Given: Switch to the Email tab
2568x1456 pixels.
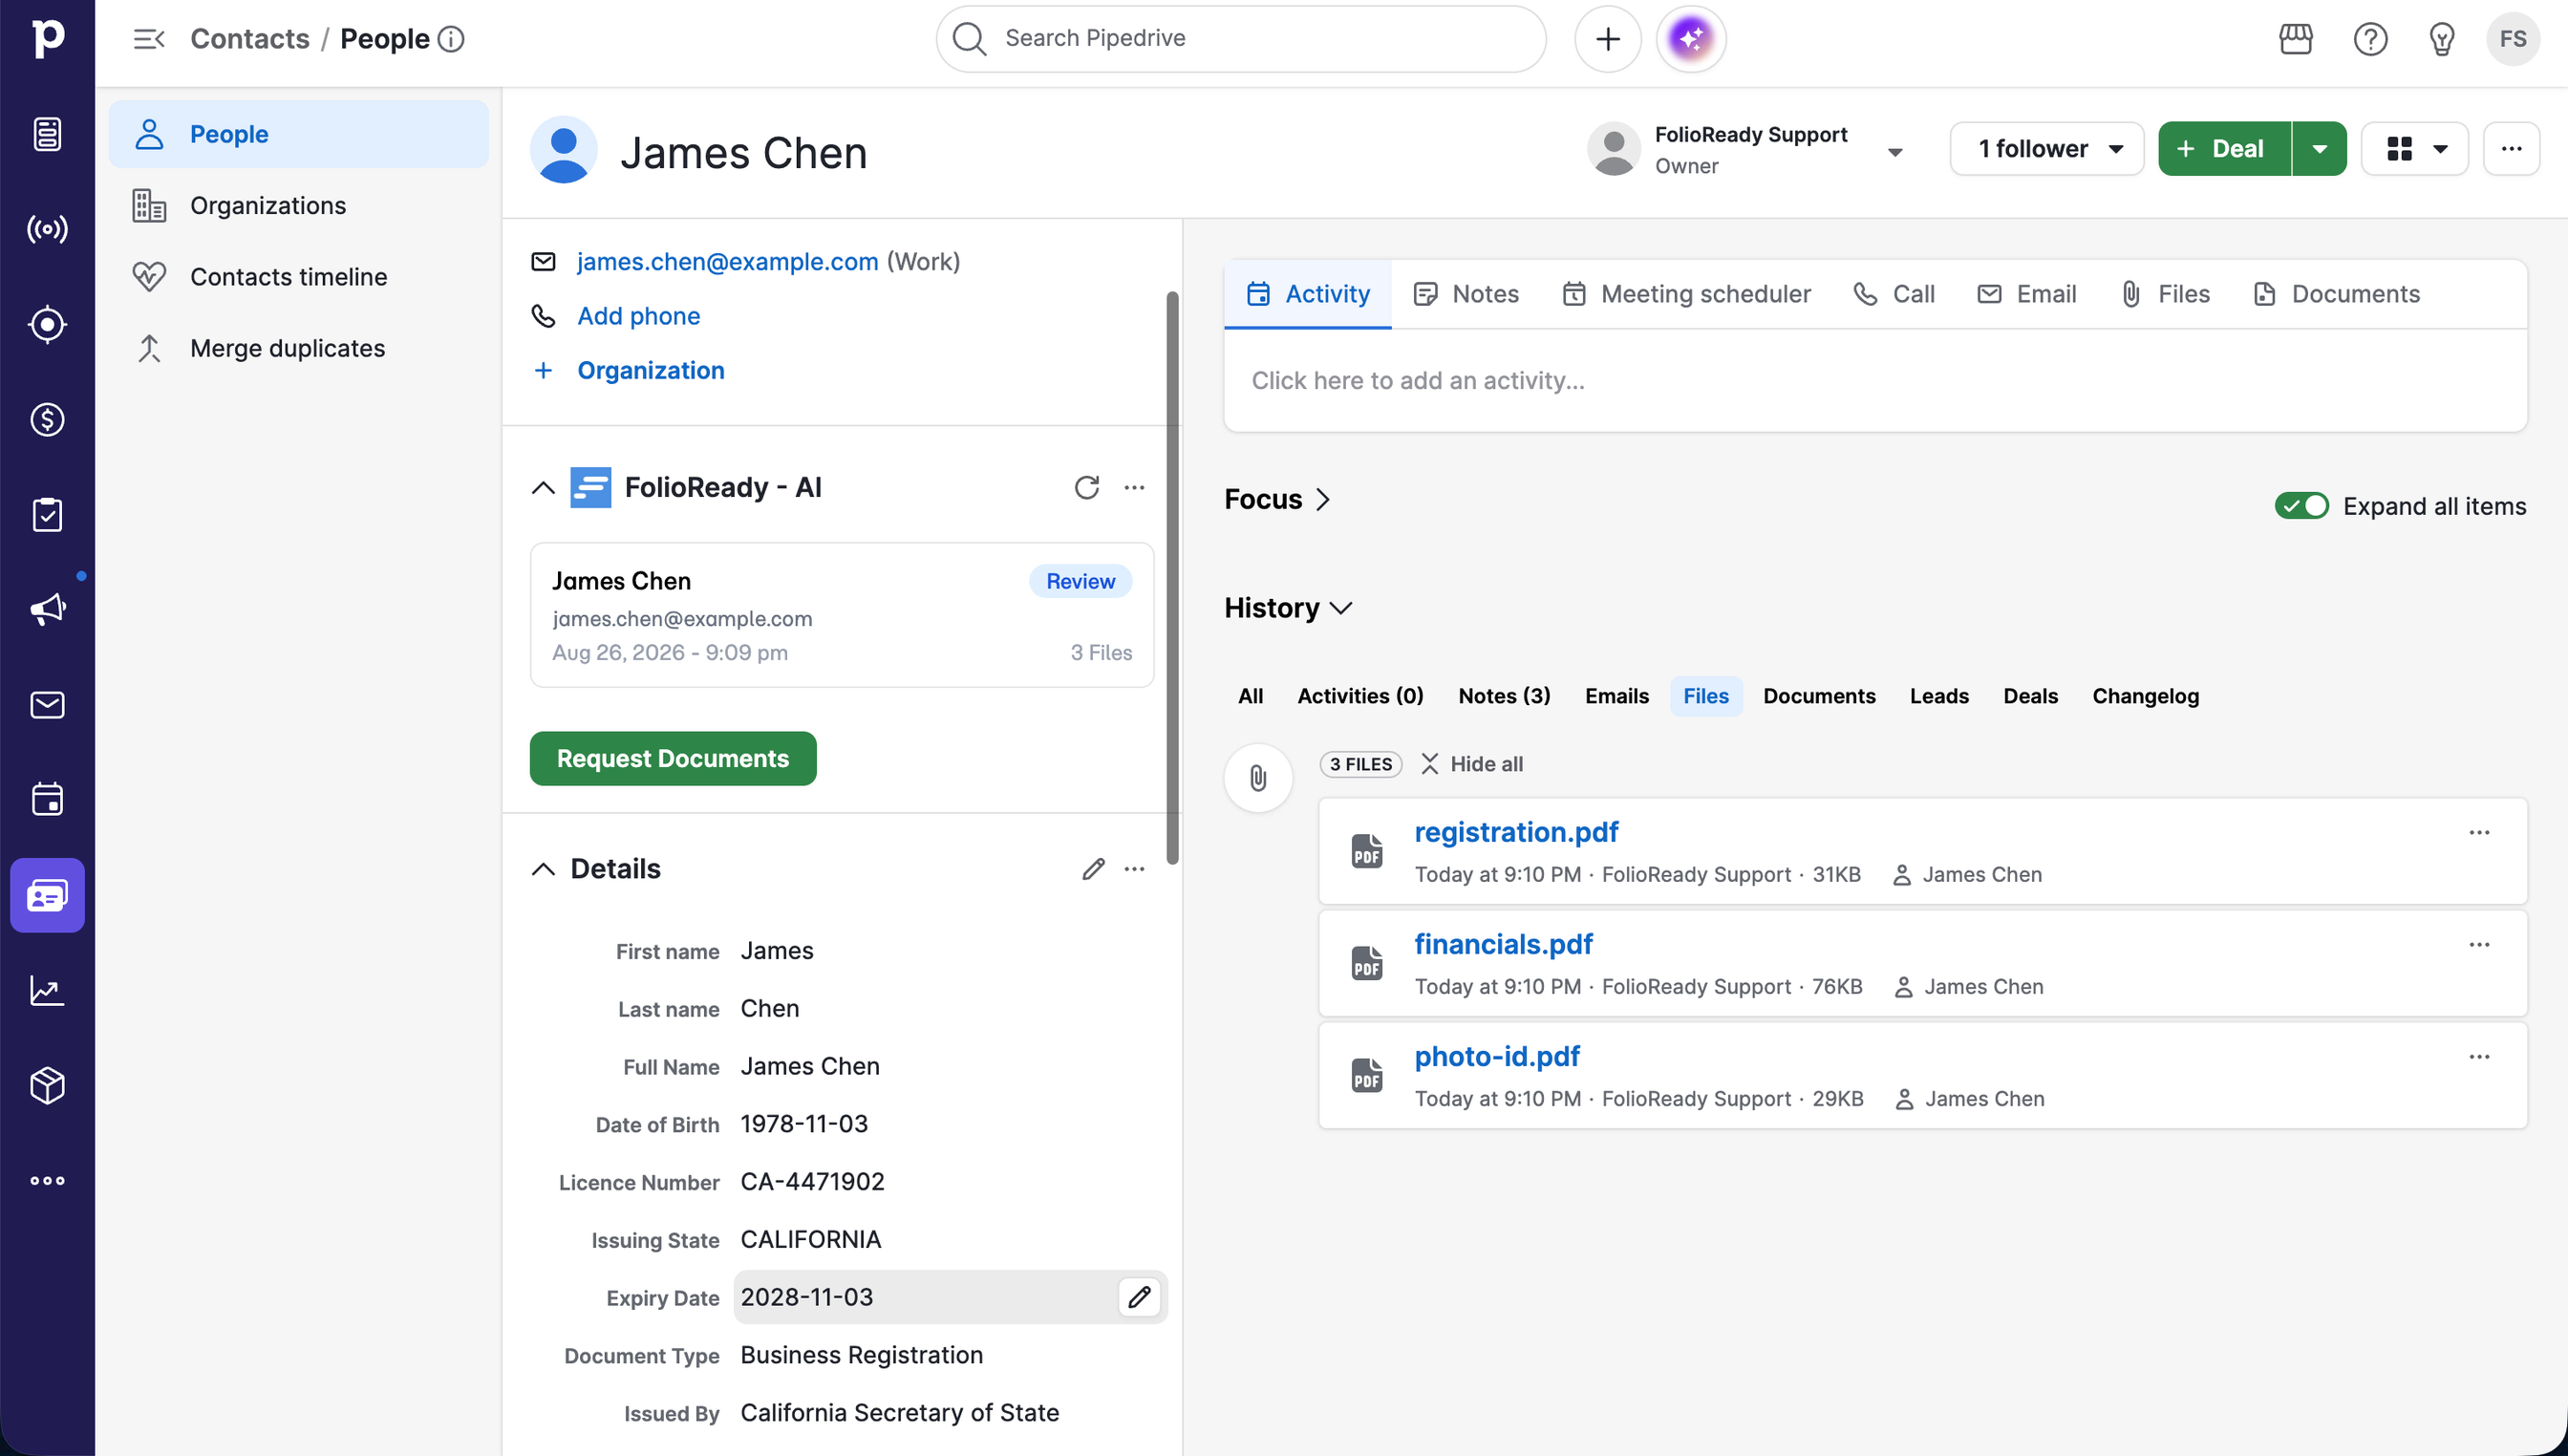Looking at the screenshot, I should [2027, 294].
